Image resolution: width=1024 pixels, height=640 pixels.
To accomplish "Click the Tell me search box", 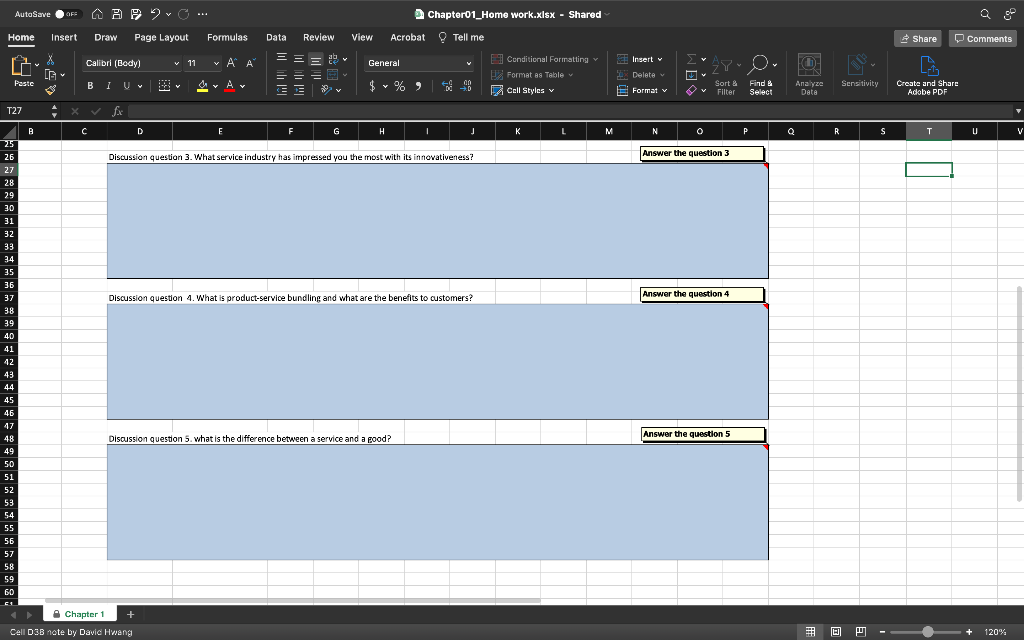I will 461,37.
